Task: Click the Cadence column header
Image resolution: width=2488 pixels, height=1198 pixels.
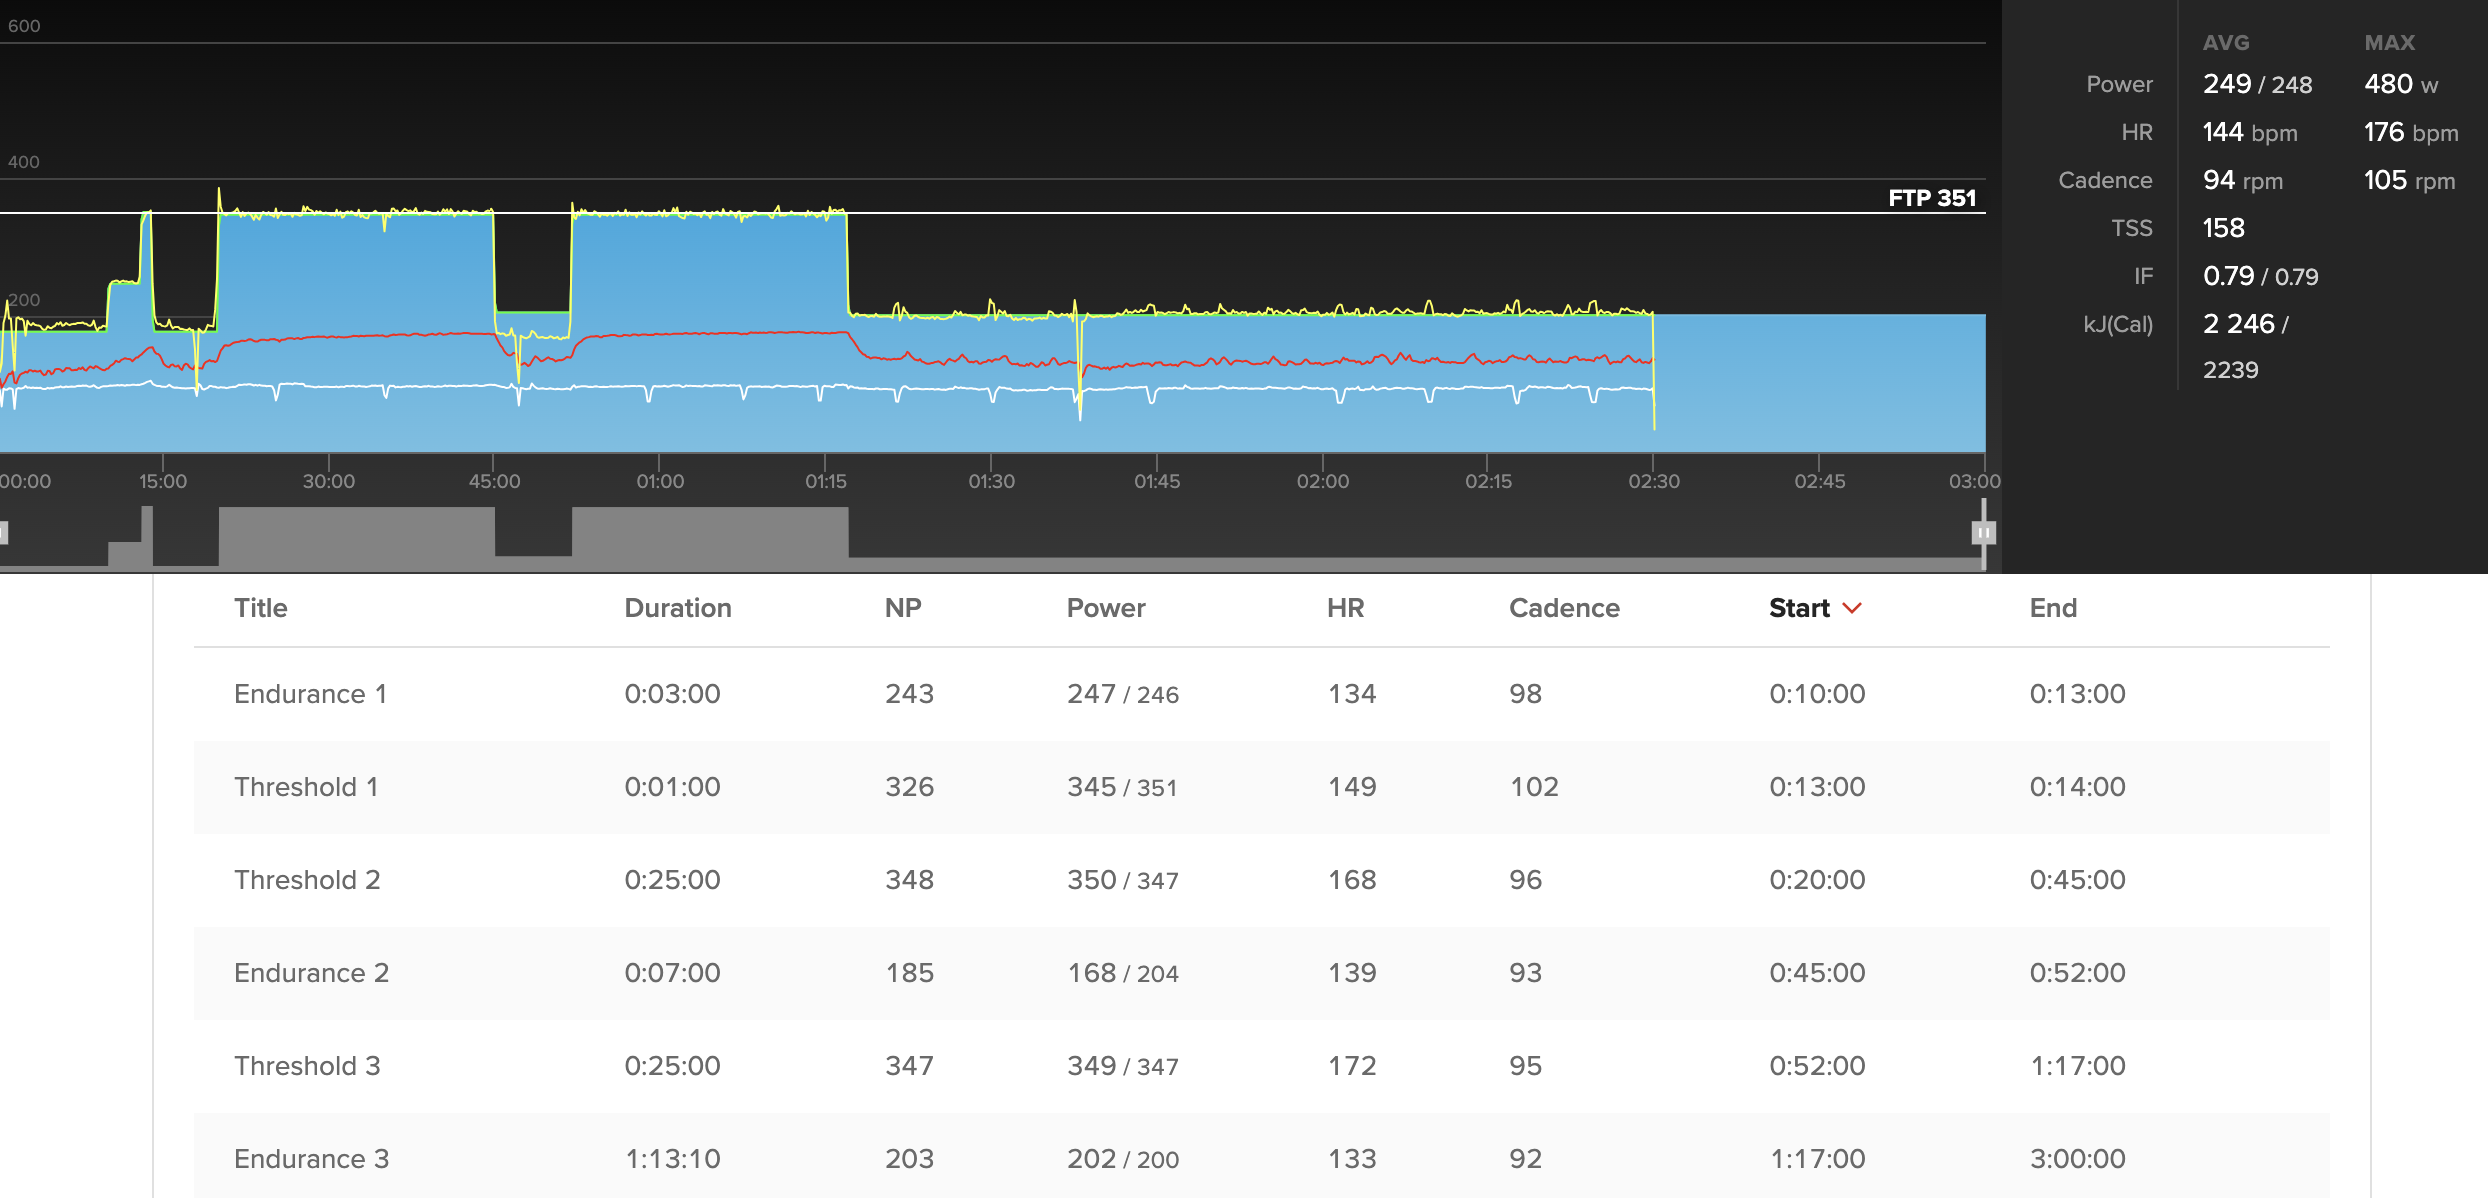Action: (1563, 608)
